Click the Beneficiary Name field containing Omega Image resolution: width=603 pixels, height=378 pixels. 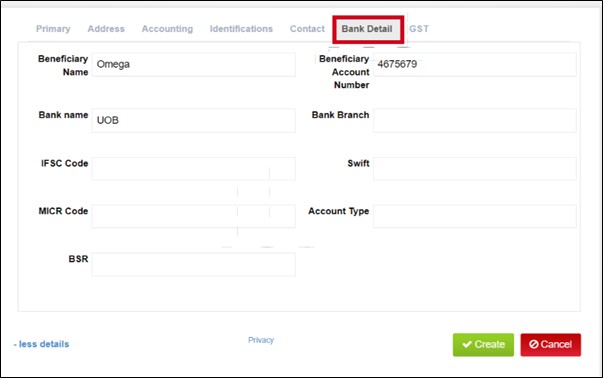click(x=193, y=65)
